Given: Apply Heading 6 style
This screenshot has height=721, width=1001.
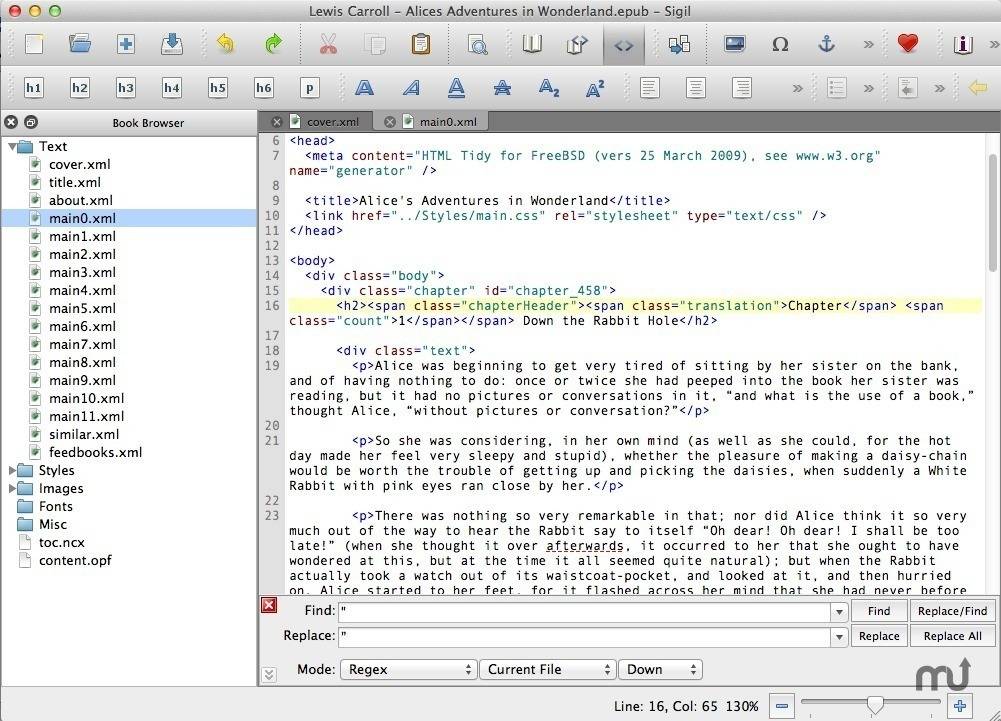Looking at the screenshot, I should coord(263,87).
